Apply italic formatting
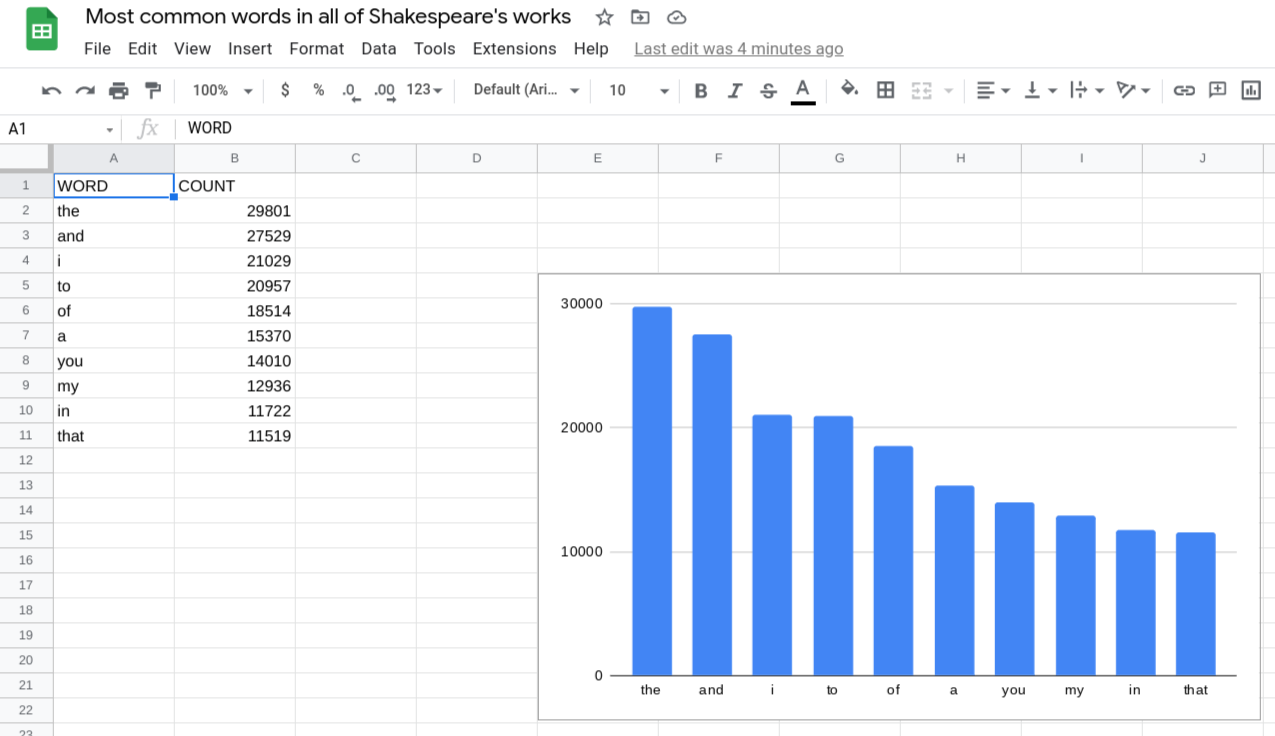Screen dimensions: 1275x736 (x=734, y=90)
